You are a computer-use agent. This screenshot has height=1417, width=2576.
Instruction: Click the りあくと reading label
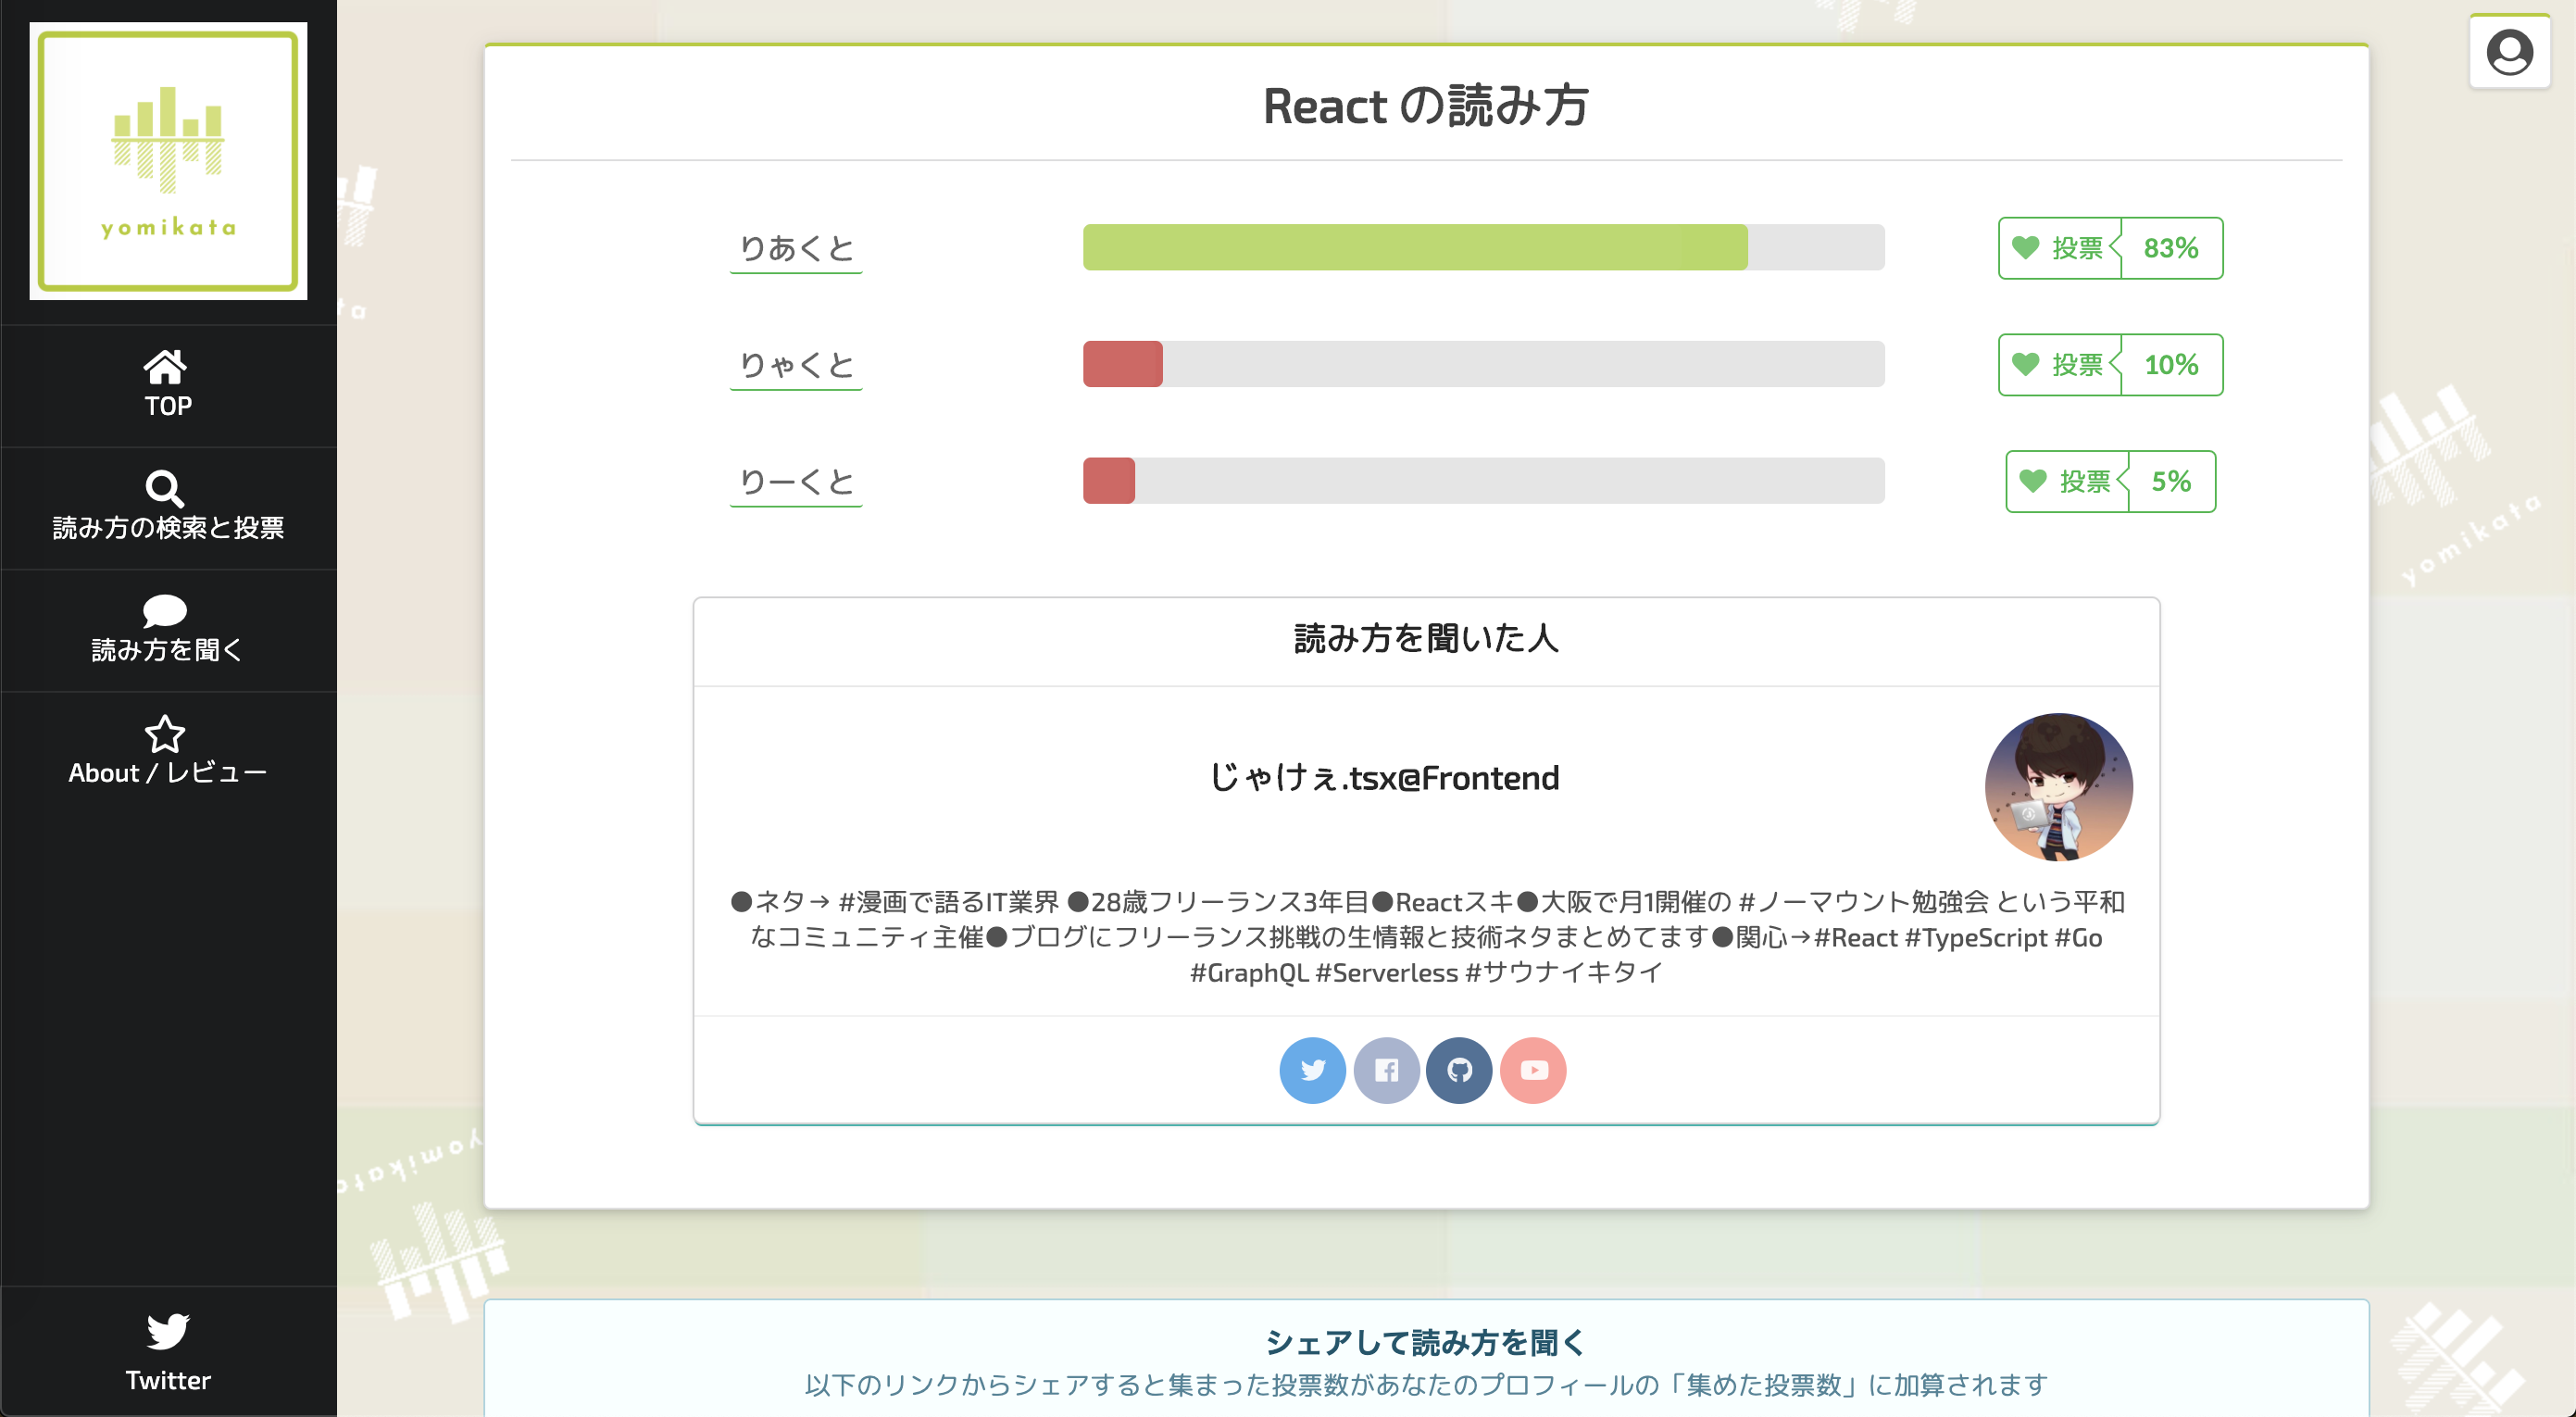pyautogui.click(x=796, y=248)
